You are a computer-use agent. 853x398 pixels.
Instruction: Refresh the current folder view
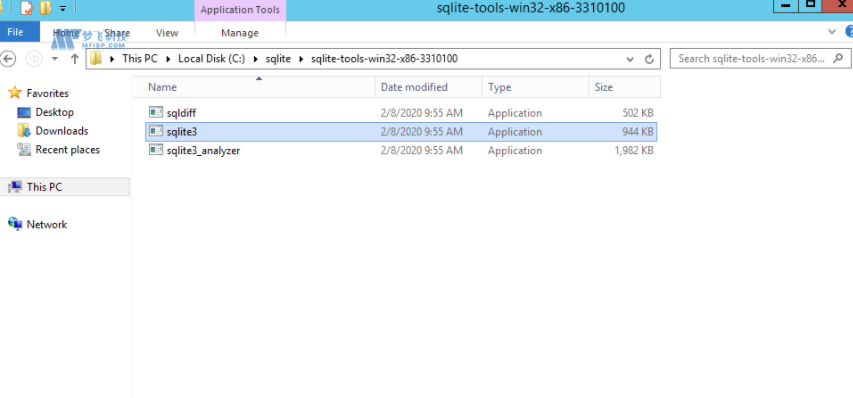[x=649, y=59]
